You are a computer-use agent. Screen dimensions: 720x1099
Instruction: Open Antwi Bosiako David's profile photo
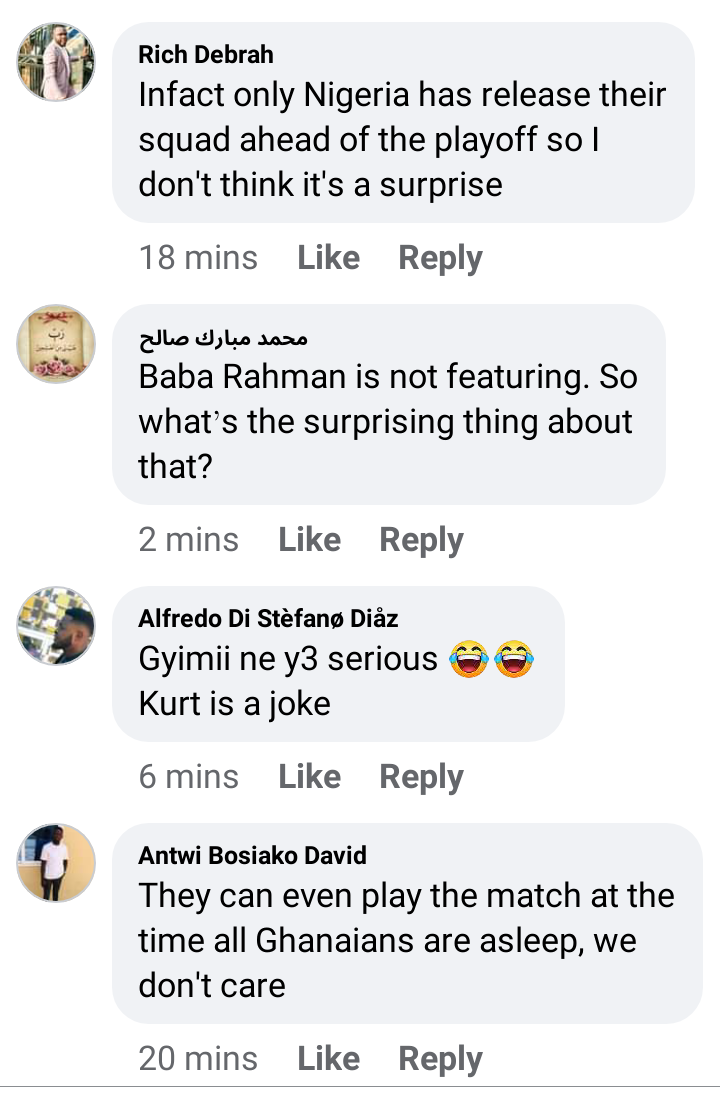point(56,863)
